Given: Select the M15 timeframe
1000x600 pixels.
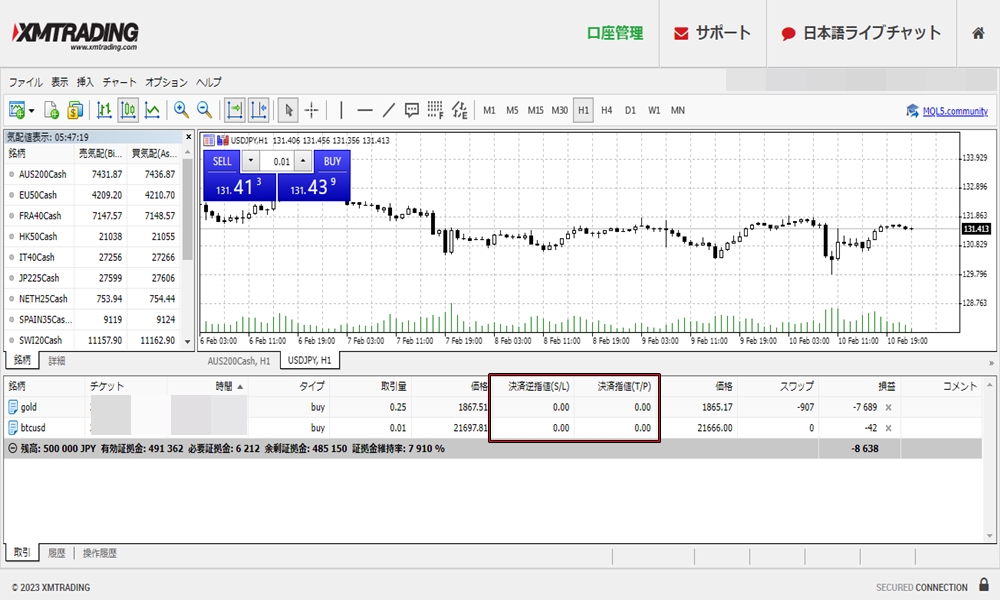Looking at the screenshot, I should click(x=535, y=110).
